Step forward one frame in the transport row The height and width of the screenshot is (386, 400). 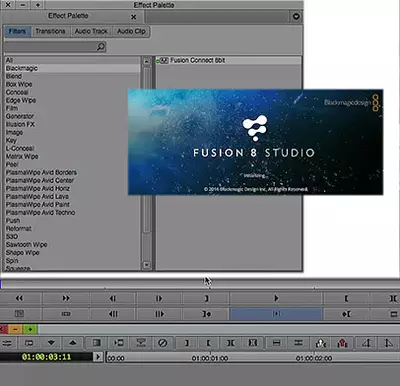pos(159,298)
